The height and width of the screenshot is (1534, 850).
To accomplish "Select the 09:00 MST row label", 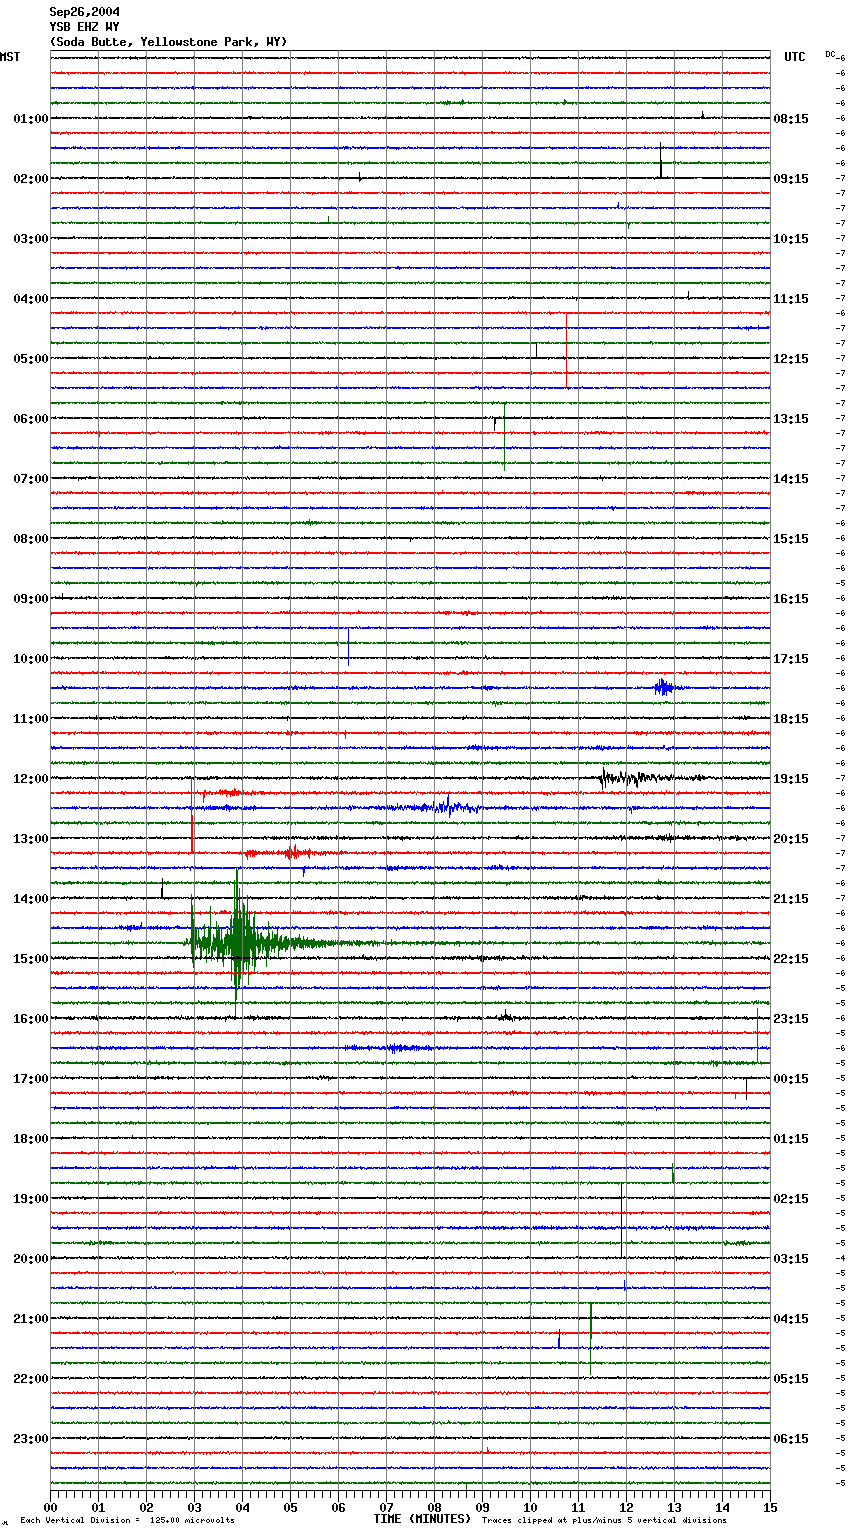I will tap(31, 599).
